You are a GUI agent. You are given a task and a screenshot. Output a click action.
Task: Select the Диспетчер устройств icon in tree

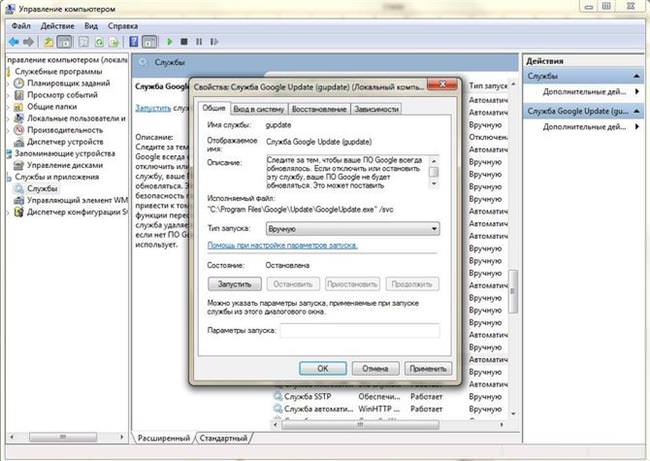[x=19, y=142]
